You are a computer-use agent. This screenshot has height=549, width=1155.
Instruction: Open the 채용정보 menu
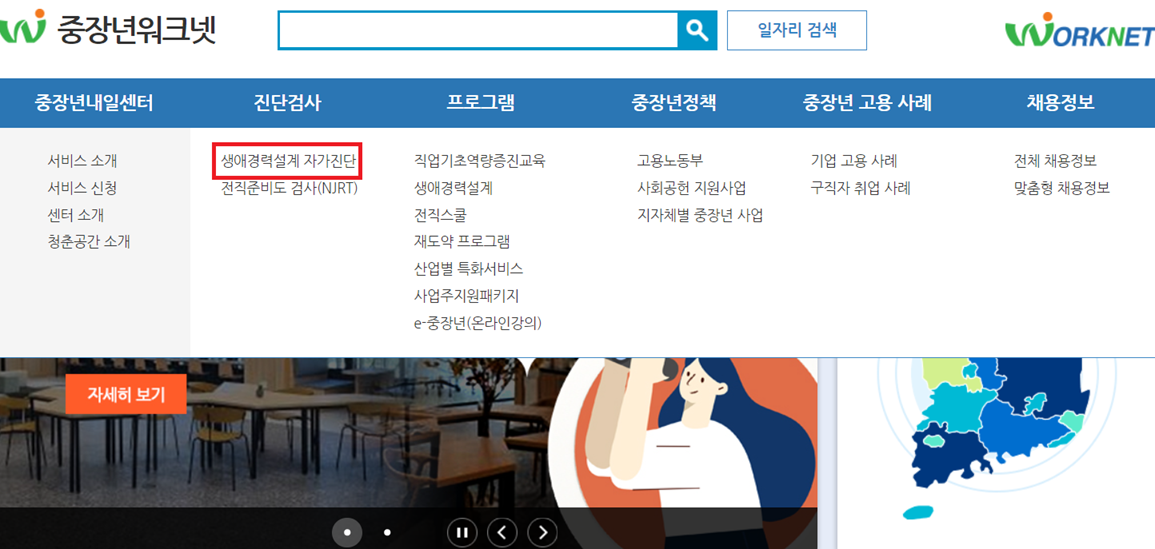click(1061, 103)
